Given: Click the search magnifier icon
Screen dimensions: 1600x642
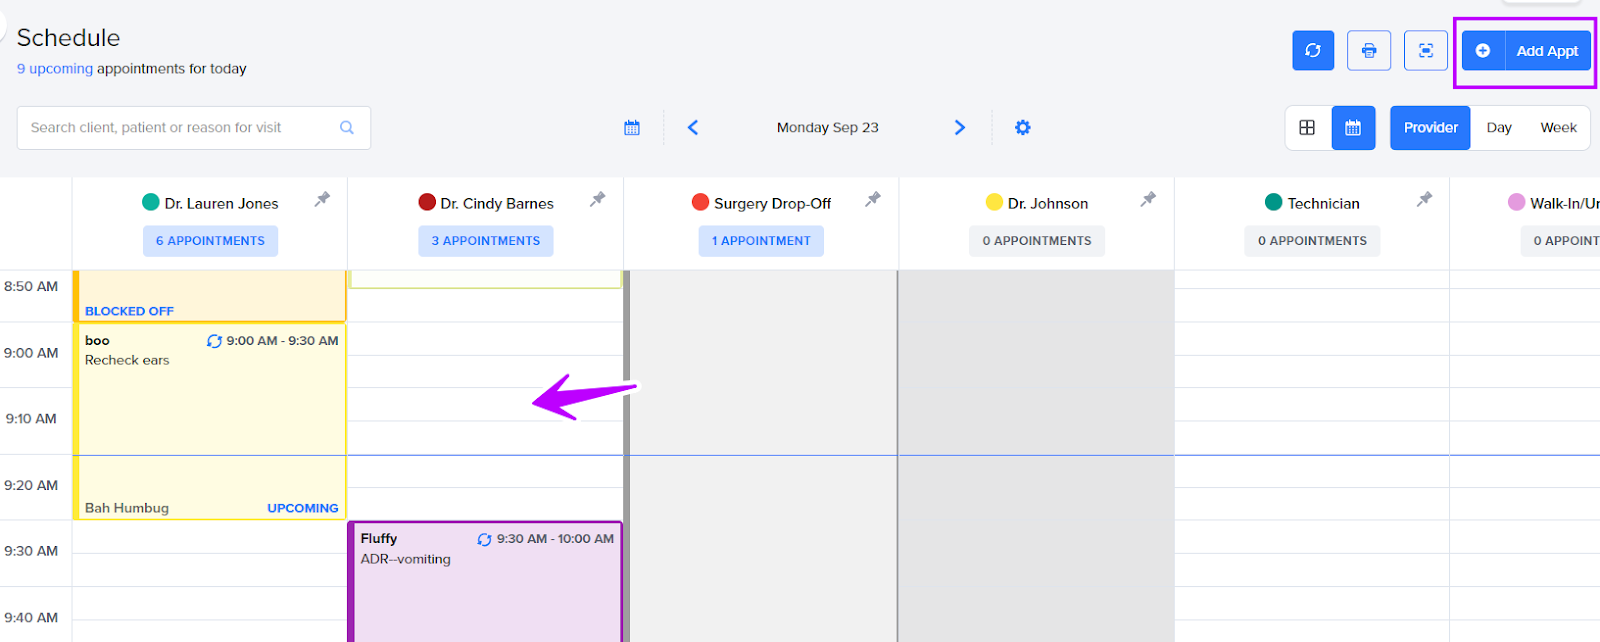Looking at the screenshot, I should pyautogui.click(x=347, y=128).
